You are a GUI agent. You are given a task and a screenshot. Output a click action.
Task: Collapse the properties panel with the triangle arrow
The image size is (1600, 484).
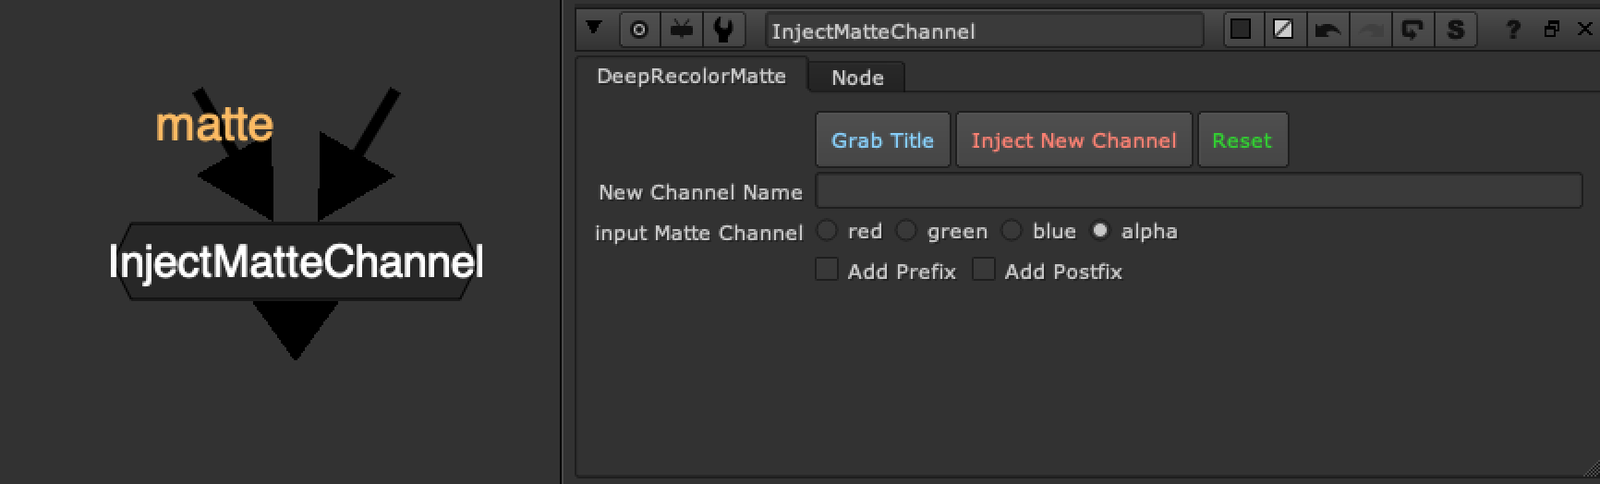[x=594, y=28]
